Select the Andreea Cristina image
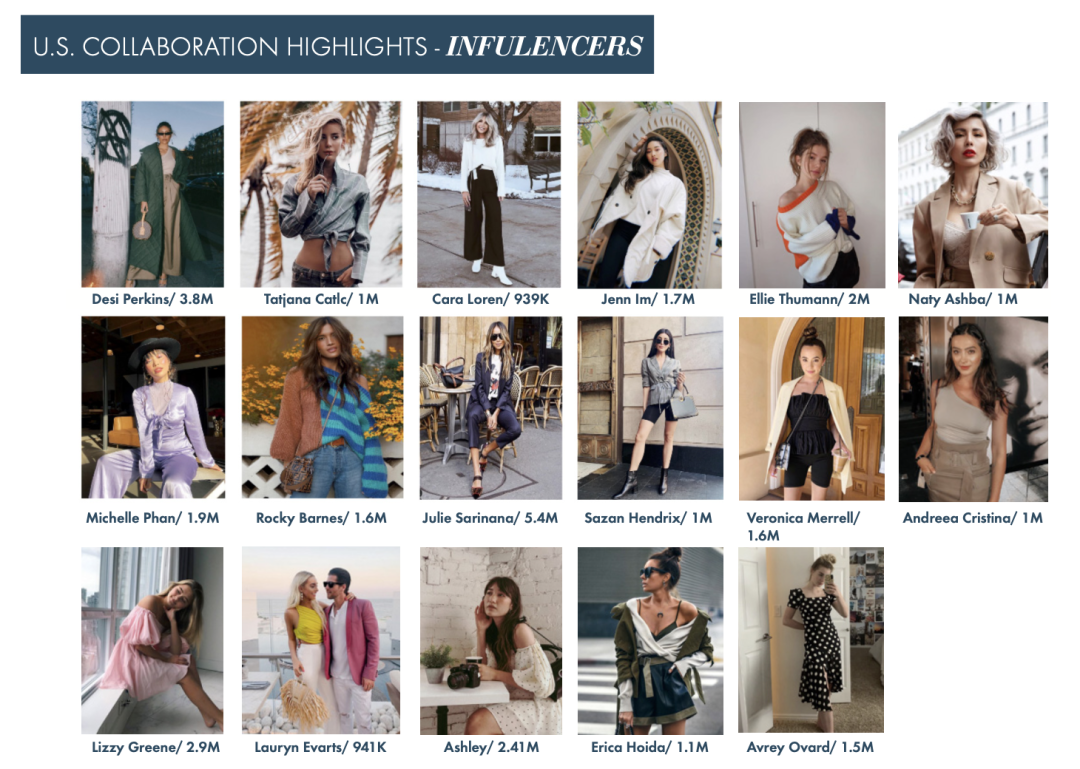 pos(973,409)
